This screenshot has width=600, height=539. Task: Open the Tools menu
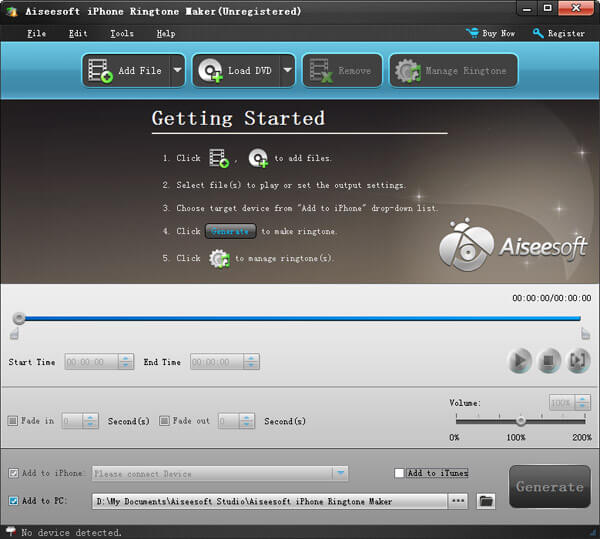(122, 34)
